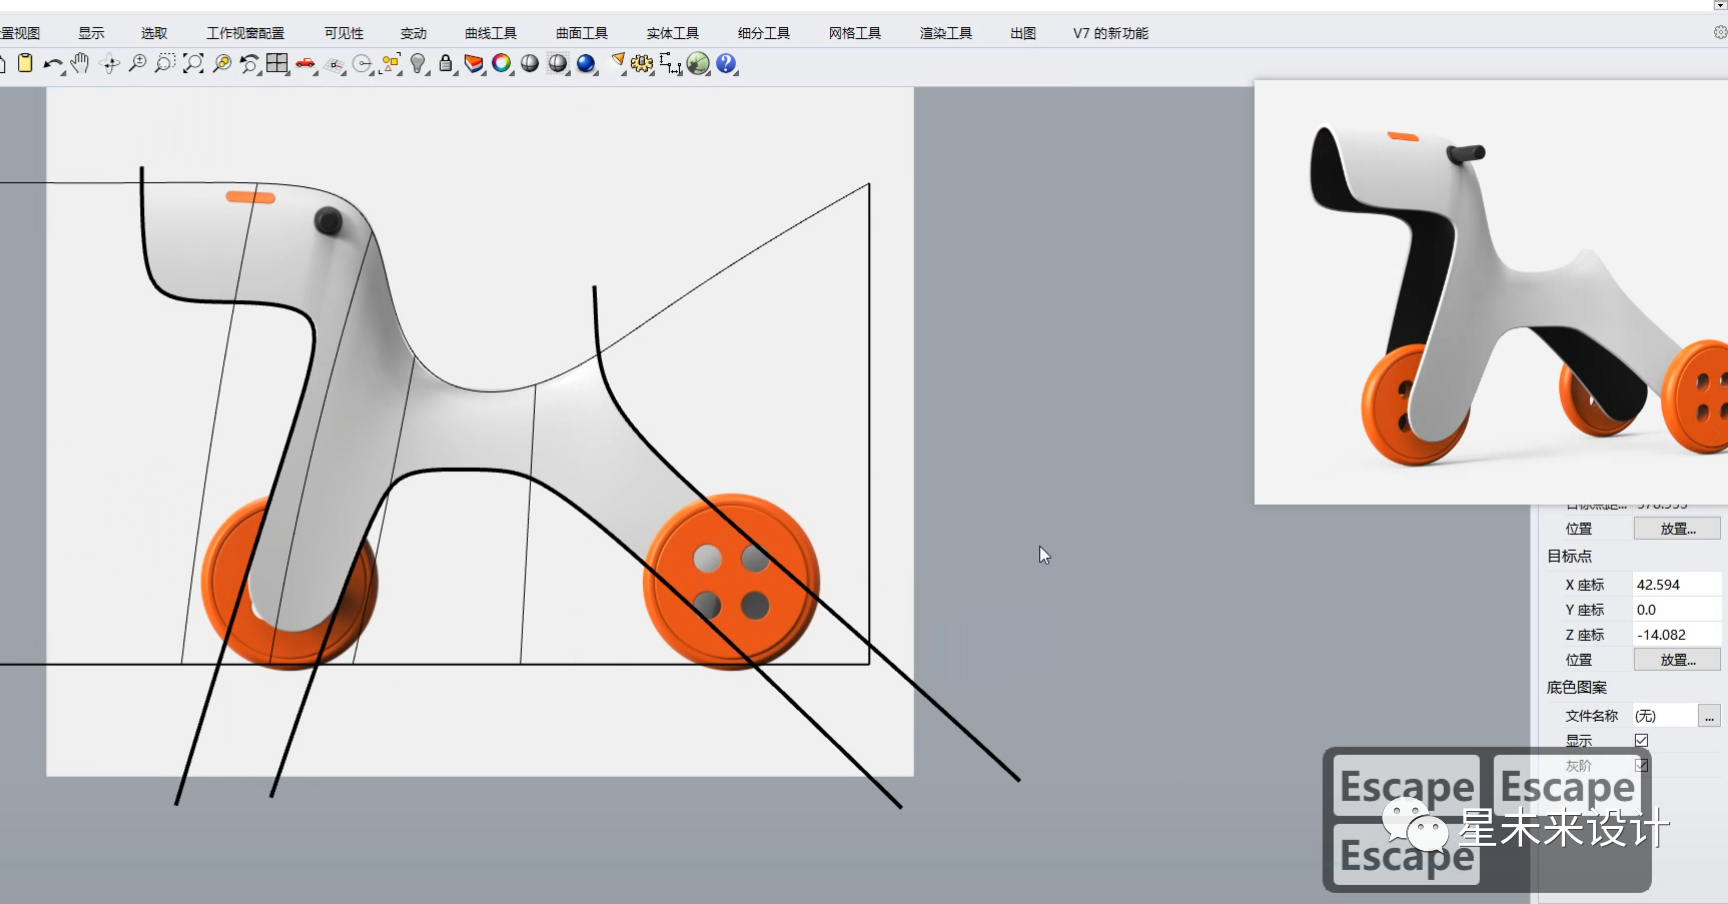The image size is (1728, 904).
Task: Click the color wheel properties icon
Action: click(x=502, y=64)
